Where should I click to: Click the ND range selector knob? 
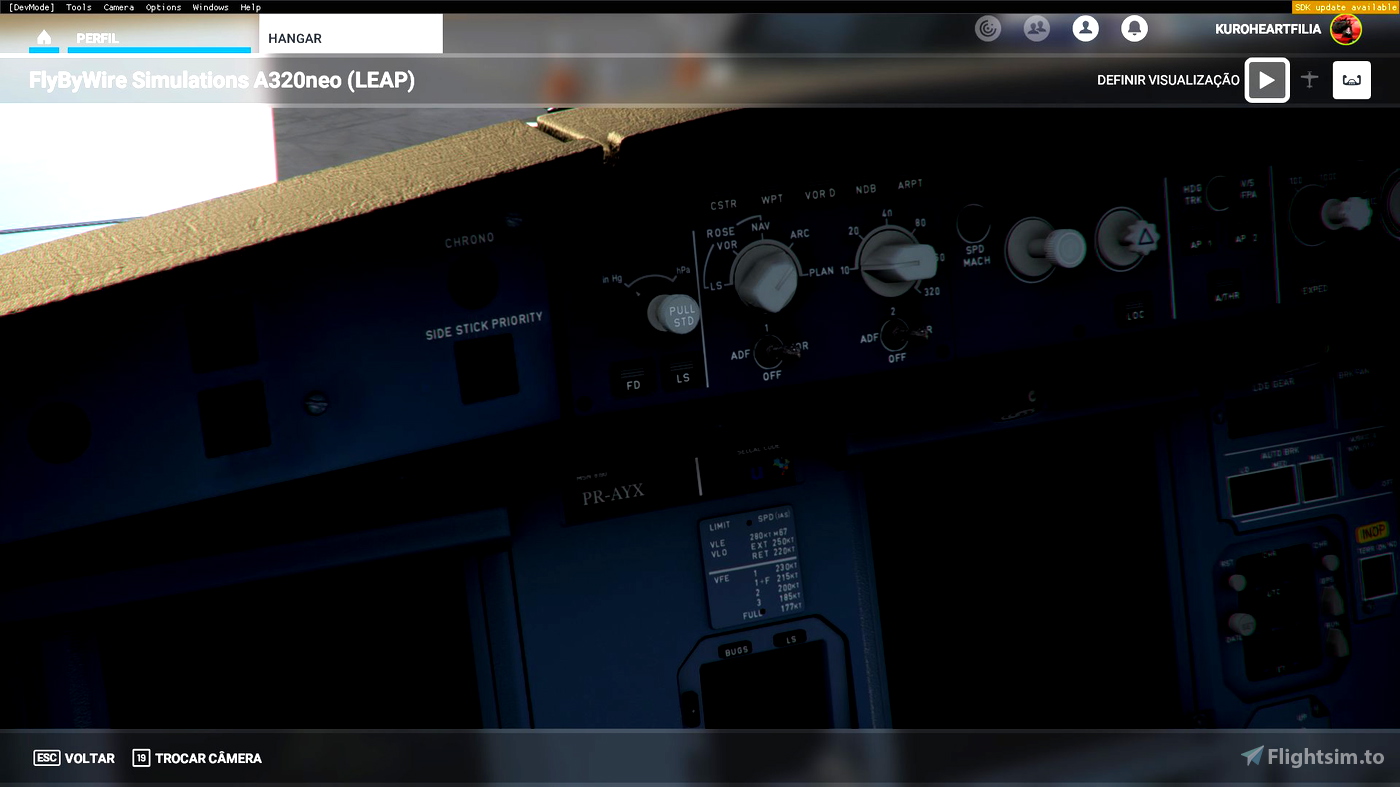click(897, 260)
